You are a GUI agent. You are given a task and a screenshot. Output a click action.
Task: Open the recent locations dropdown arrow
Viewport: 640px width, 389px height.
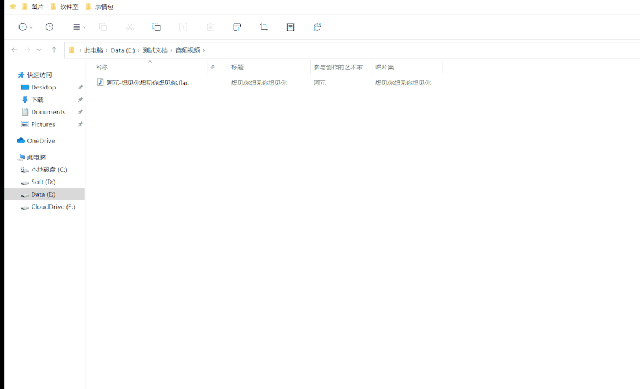(39, 50)
